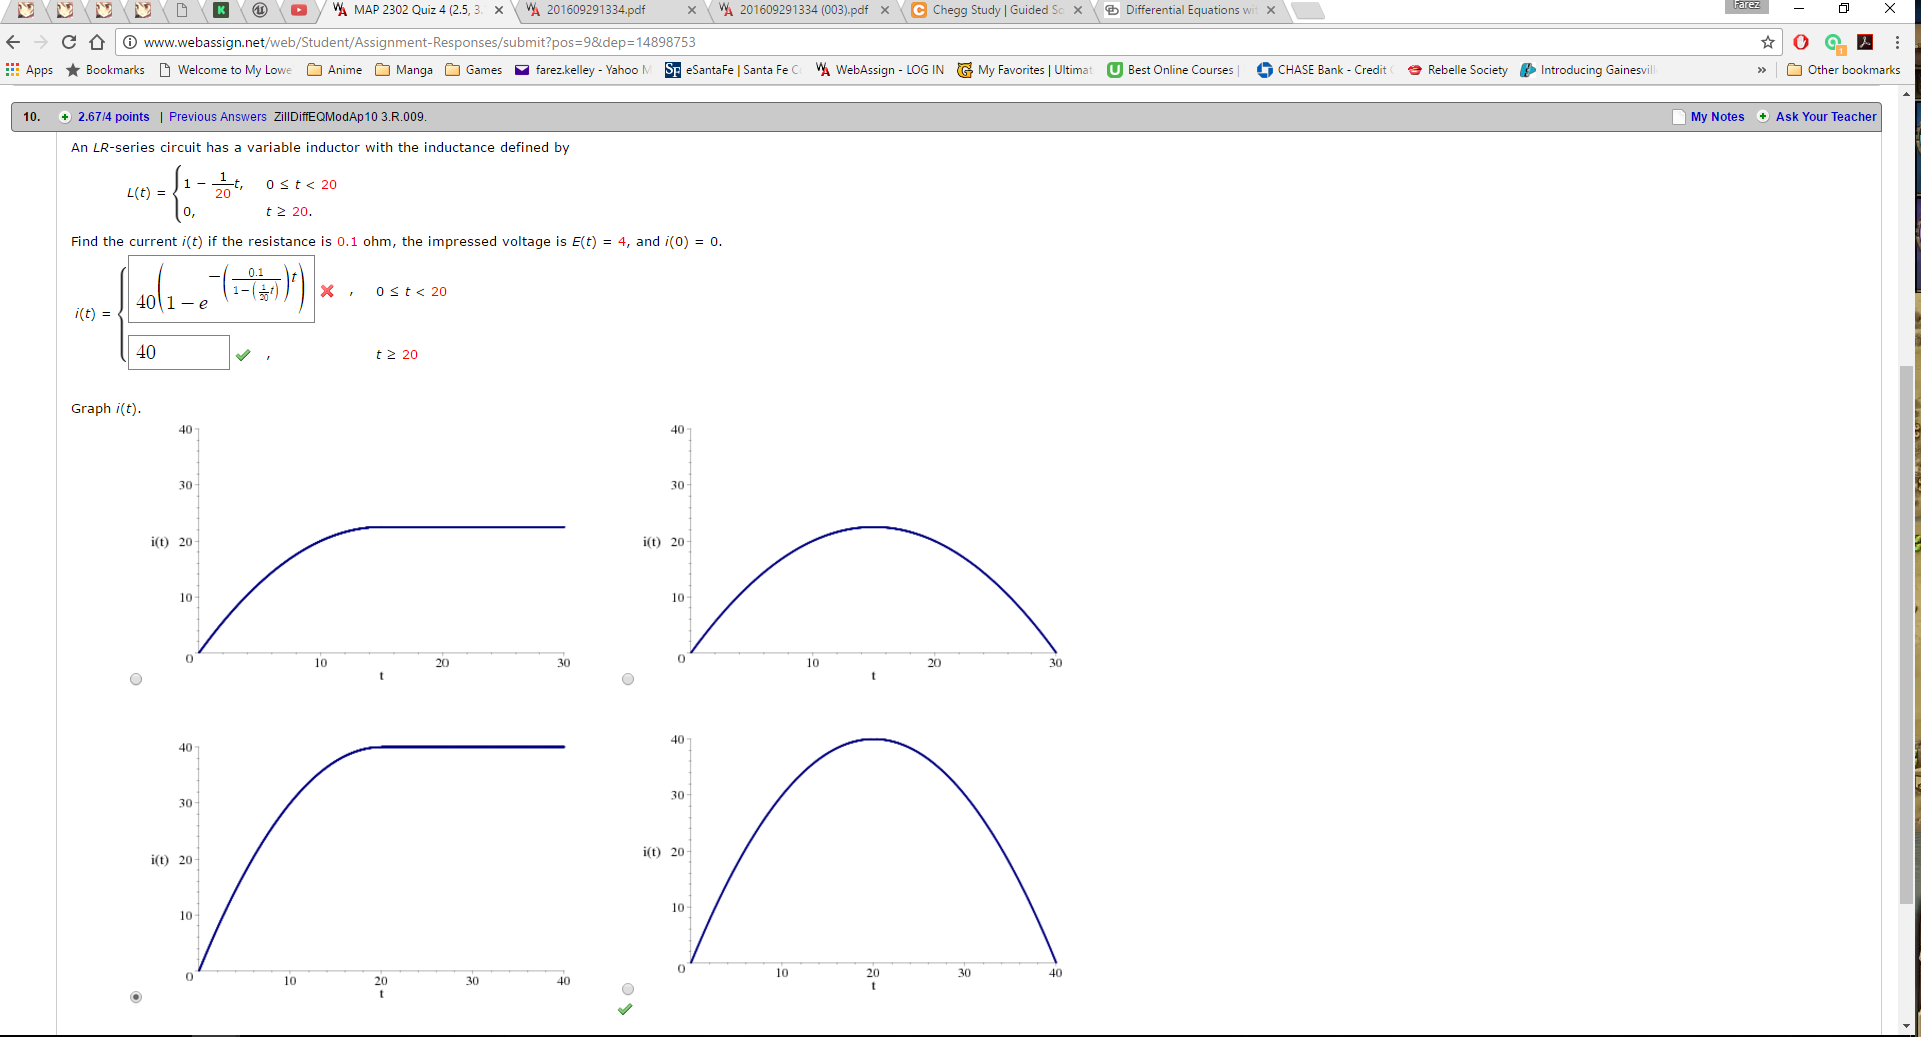Image resolution: width=1921 pixels, height=1037 pixels.
Task: Open the CHASE Bank Credit bookmark
Action: click(1324, 70)
